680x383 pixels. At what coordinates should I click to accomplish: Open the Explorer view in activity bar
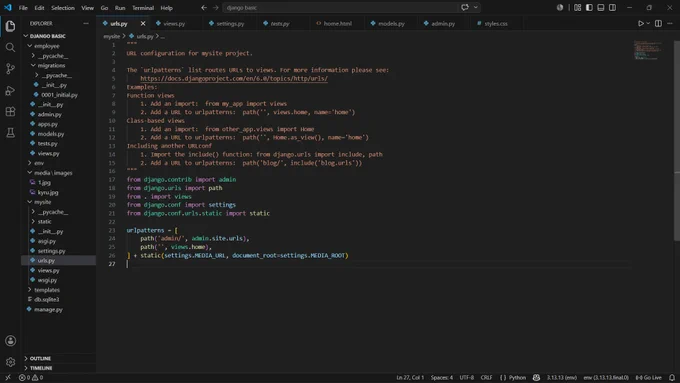coord(10,26)
